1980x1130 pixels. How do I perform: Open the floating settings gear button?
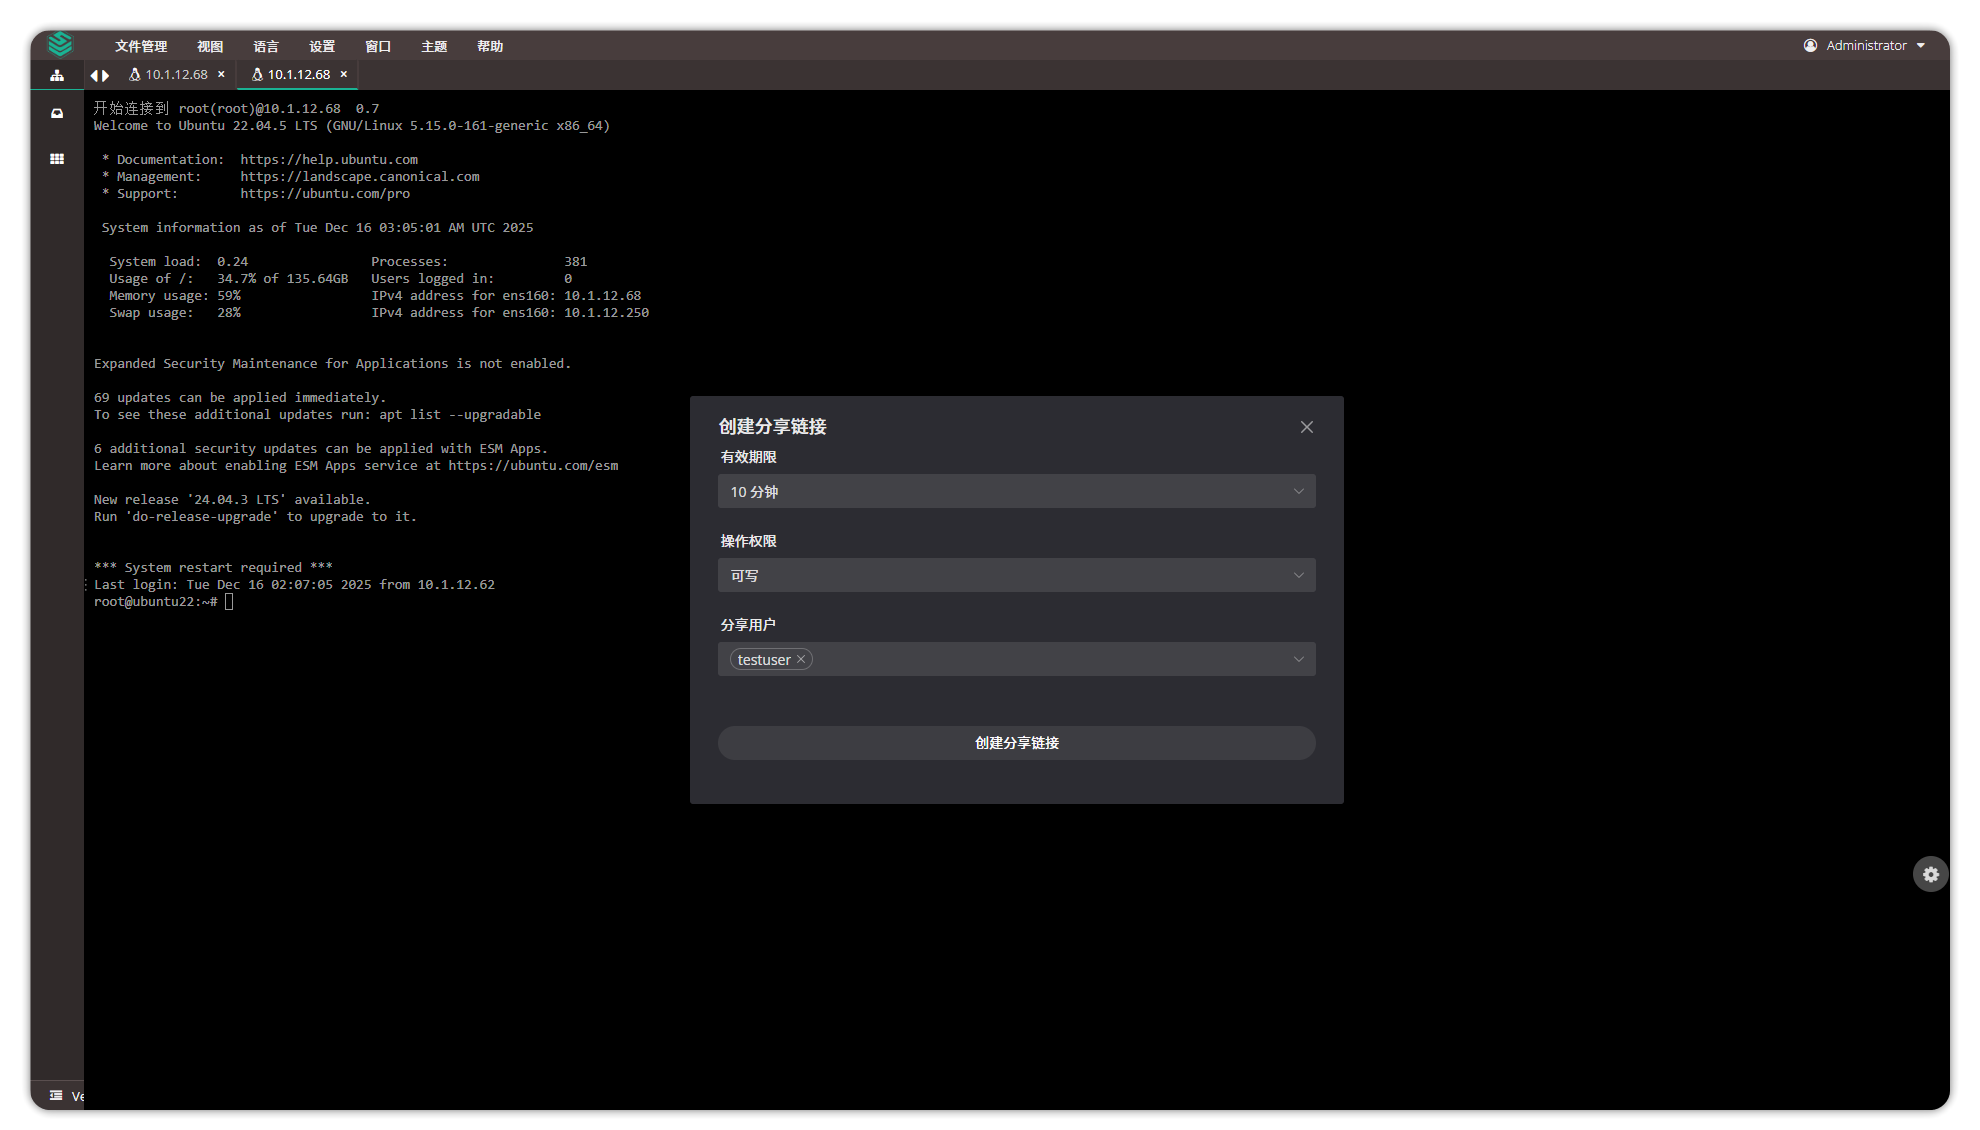click(x=1930, y=874)
